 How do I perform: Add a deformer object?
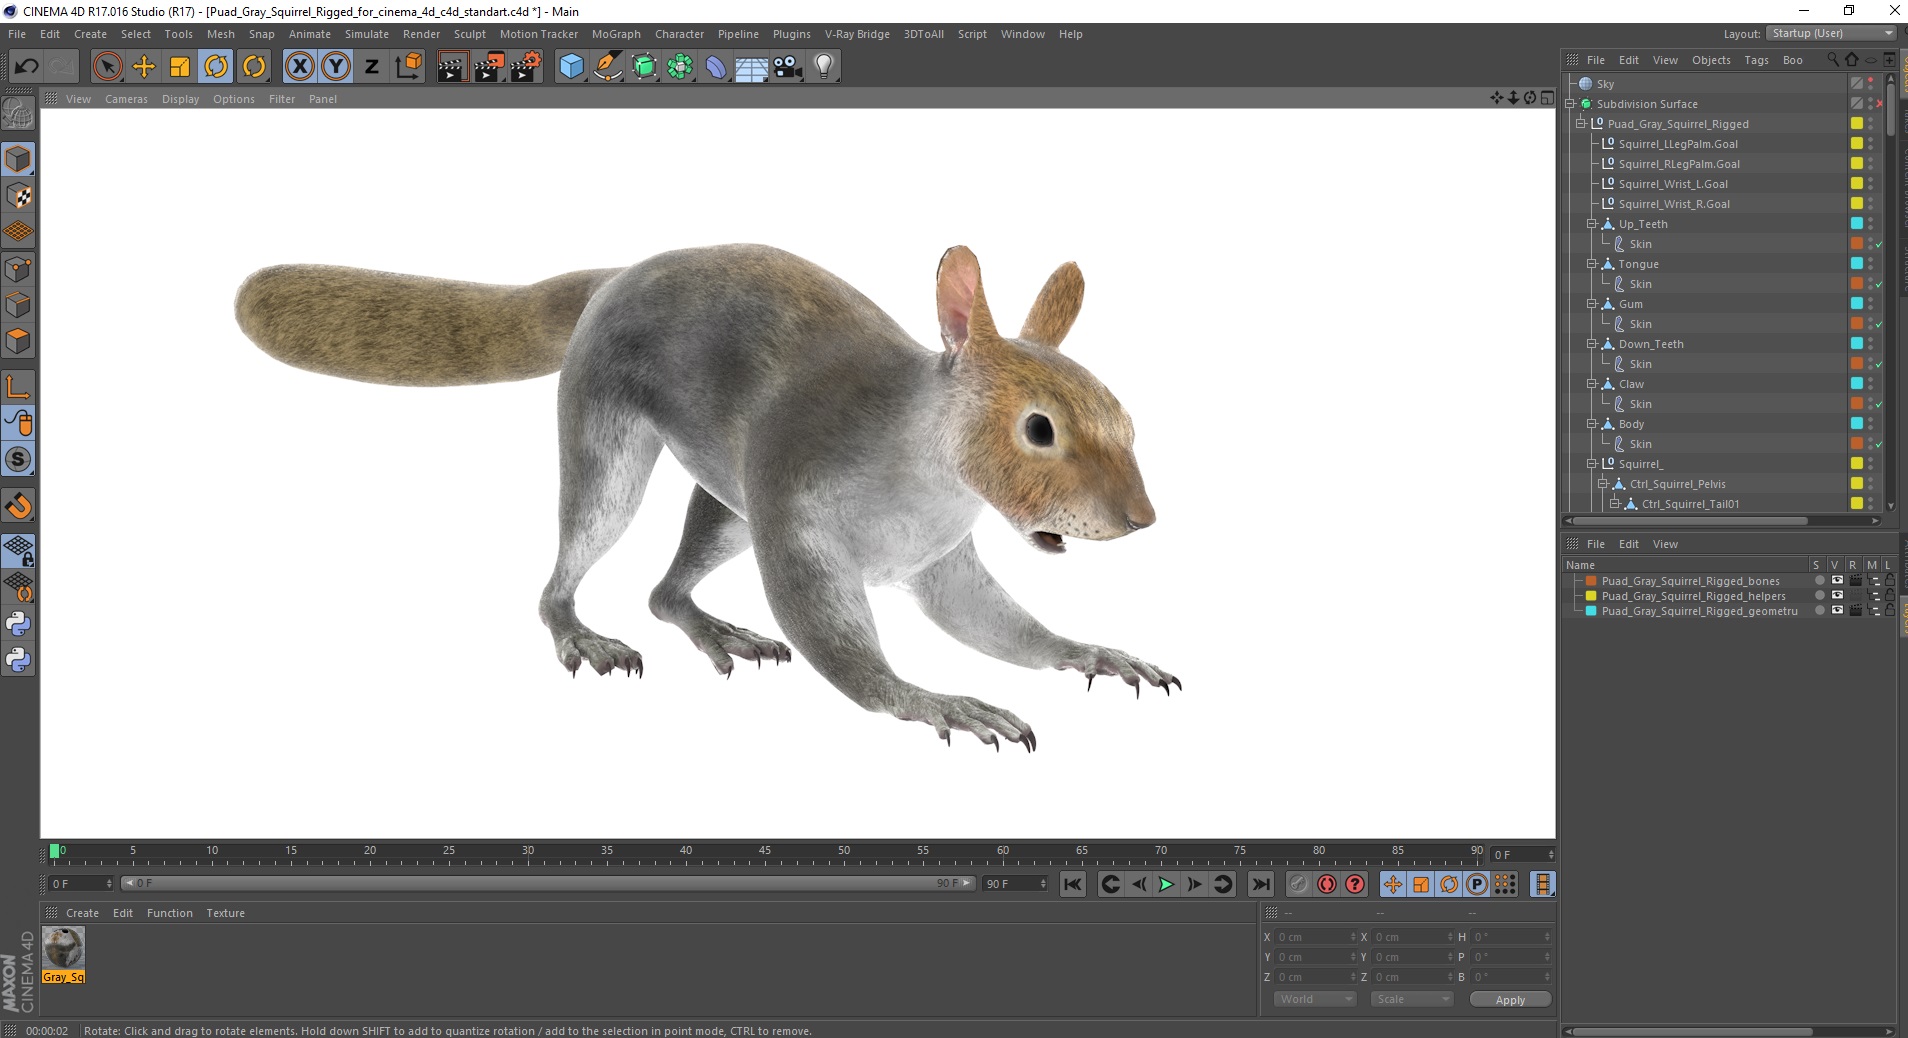click(x=716, y=66)
